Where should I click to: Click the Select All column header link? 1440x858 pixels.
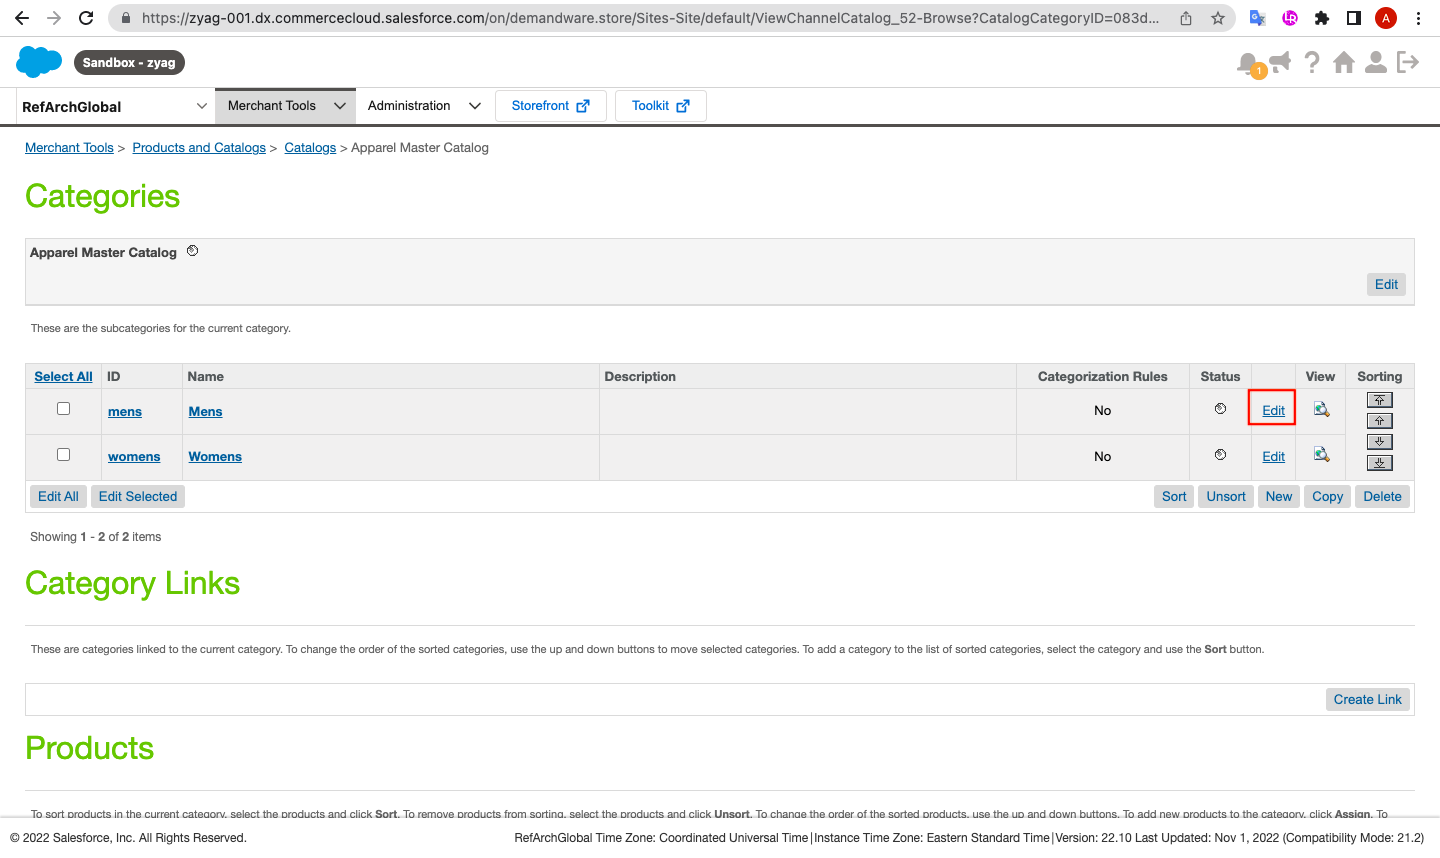coord(63,377)
